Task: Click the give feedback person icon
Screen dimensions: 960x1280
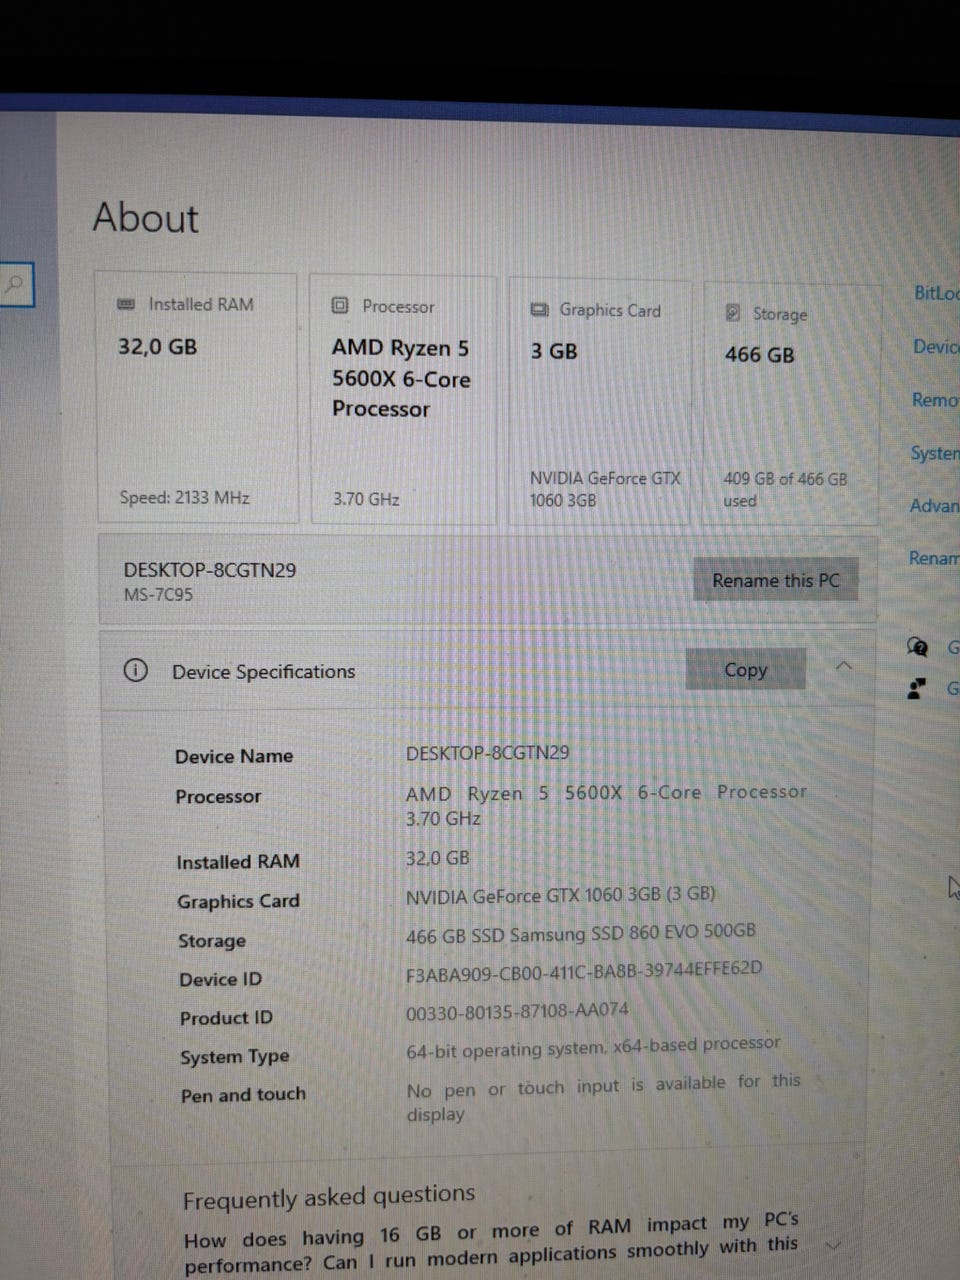Action: click(916, 689)
